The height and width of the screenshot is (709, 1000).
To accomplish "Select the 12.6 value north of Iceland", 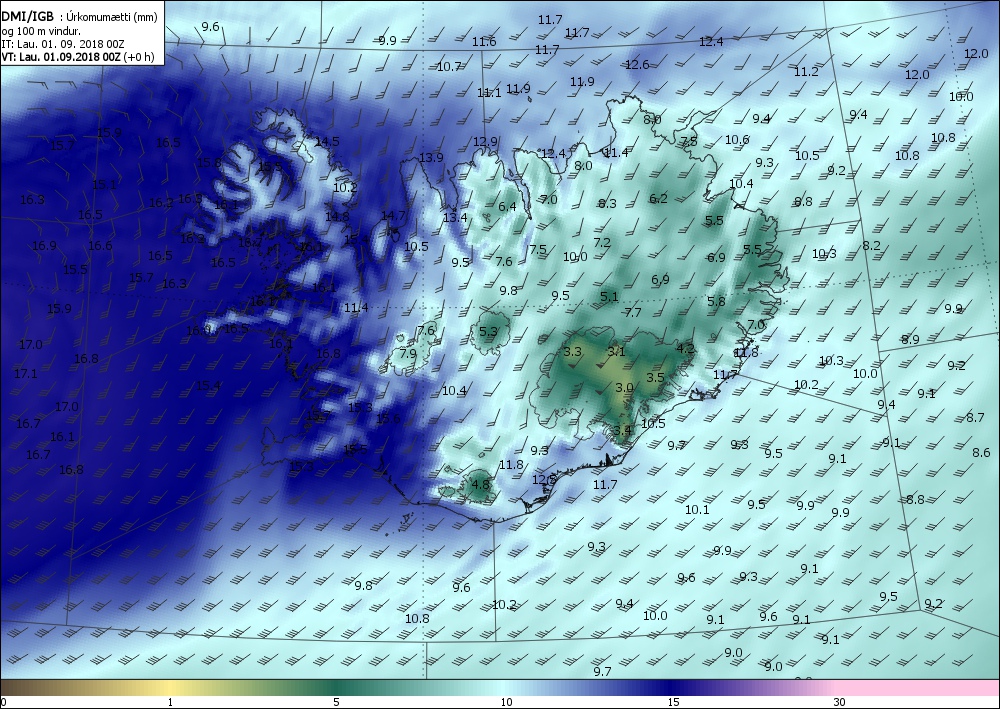I will point(637,64).
